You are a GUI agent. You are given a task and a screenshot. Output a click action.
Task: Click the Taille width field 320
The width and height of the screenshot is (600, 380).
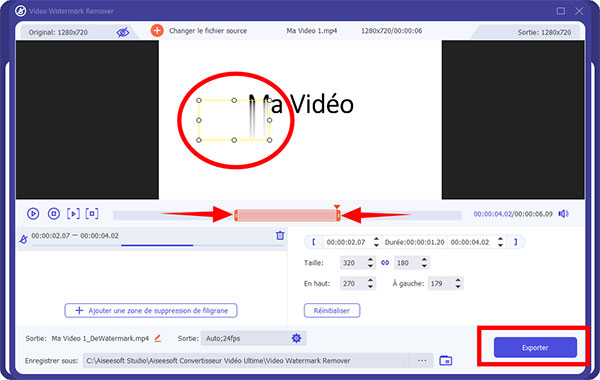coord(353,263)
